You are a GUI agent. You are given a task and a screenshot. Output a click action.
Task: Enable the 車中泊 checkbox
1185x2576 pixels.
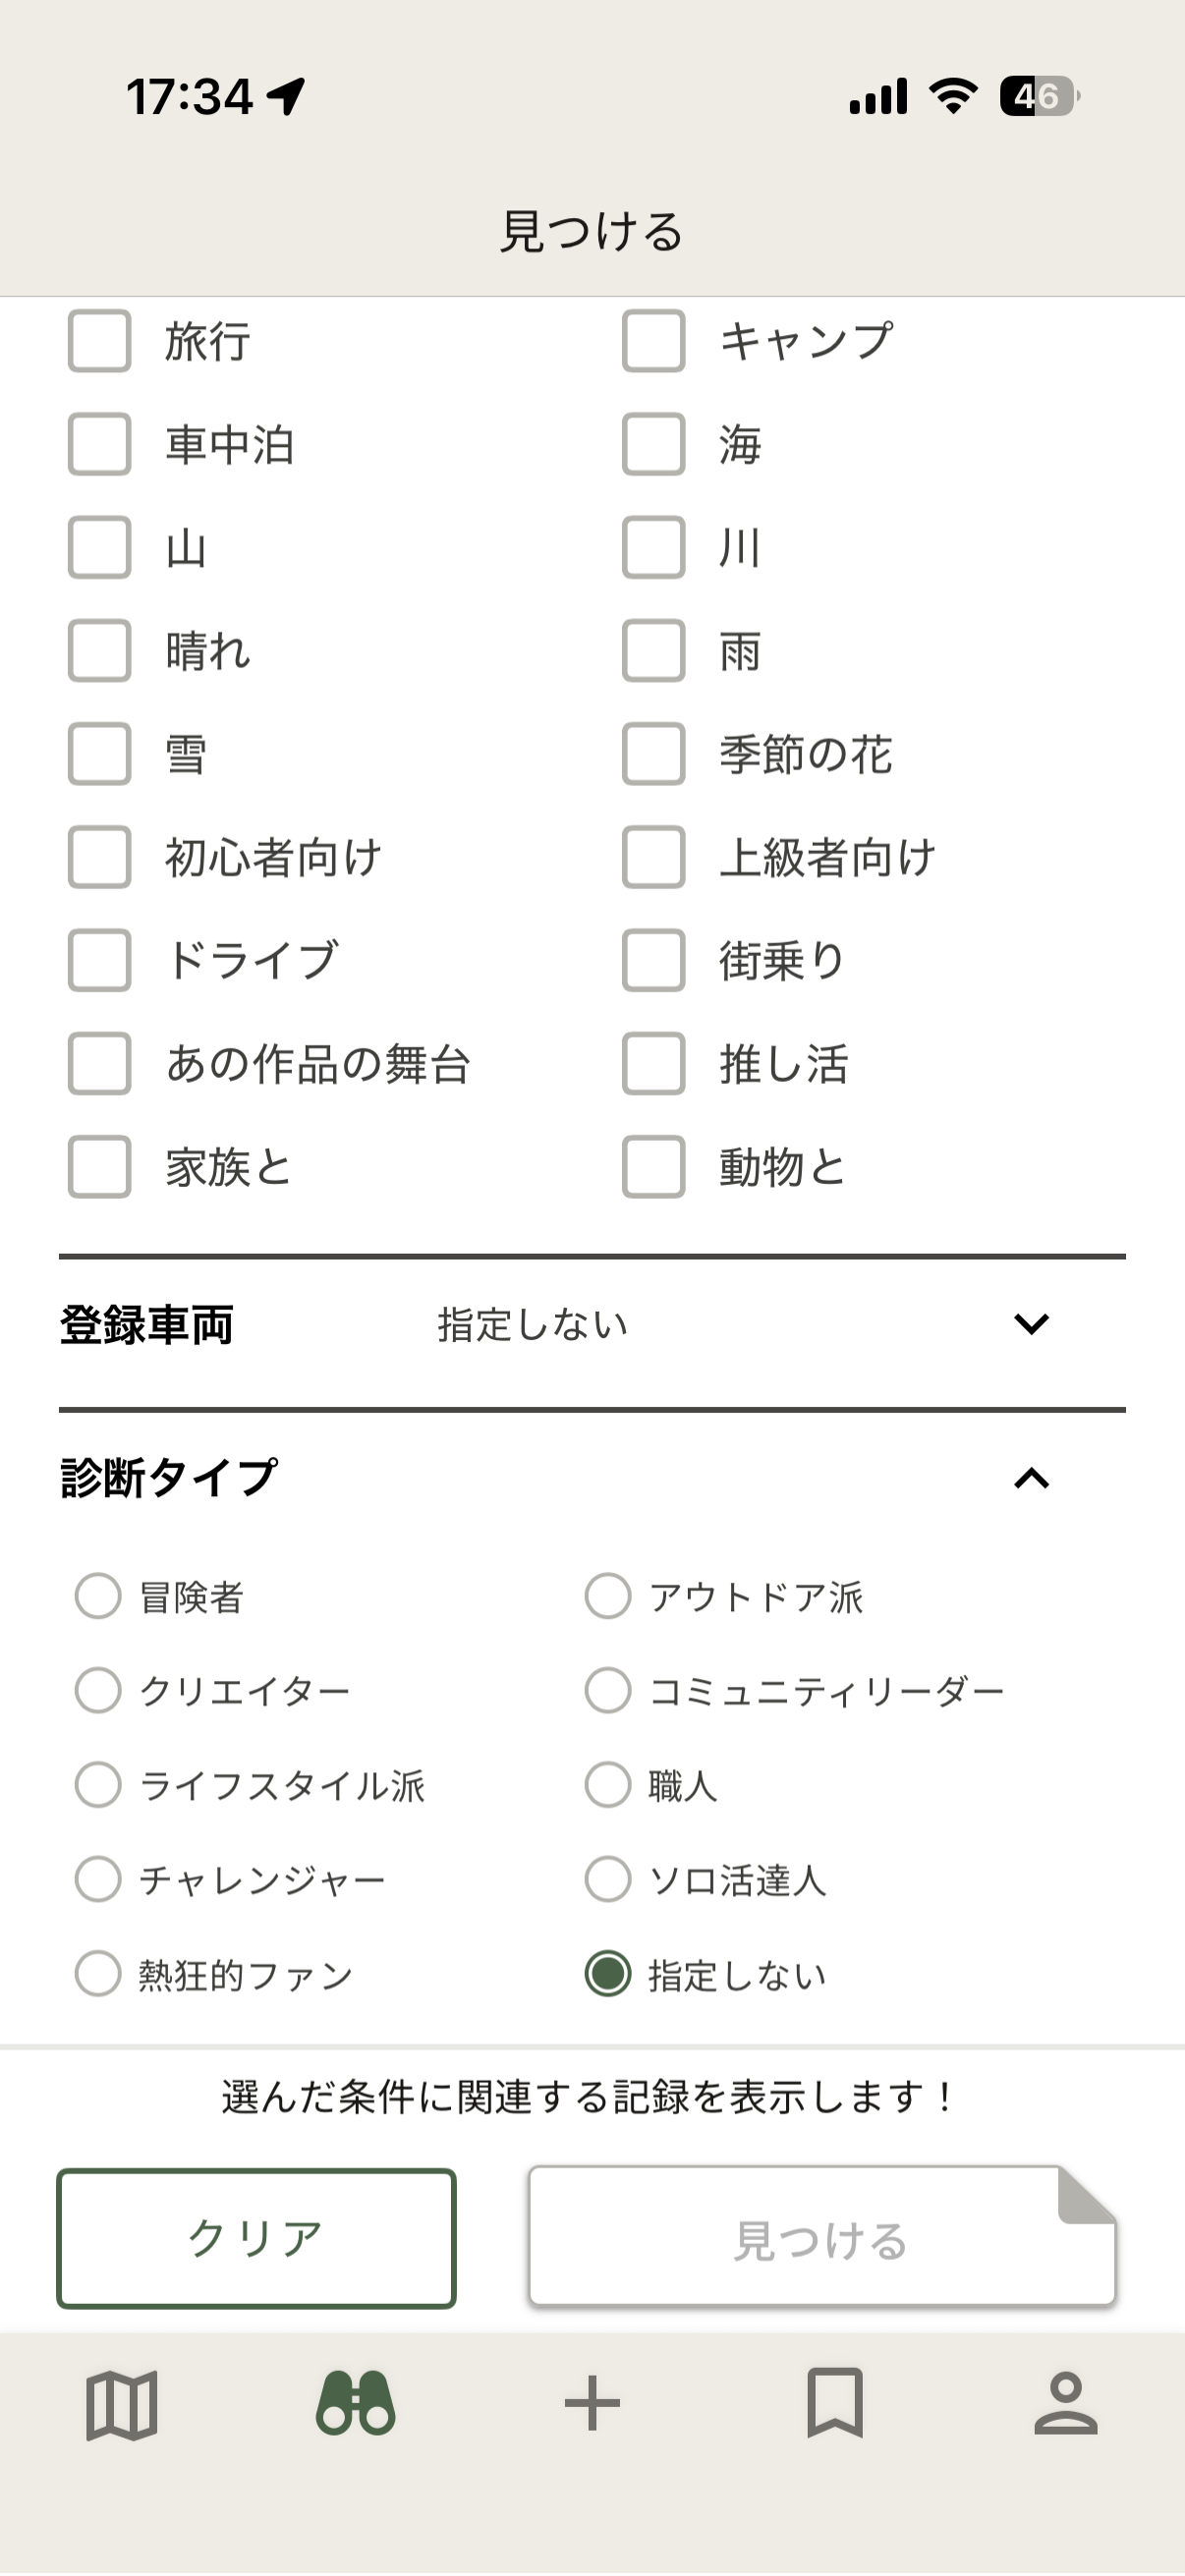point(100,444)
